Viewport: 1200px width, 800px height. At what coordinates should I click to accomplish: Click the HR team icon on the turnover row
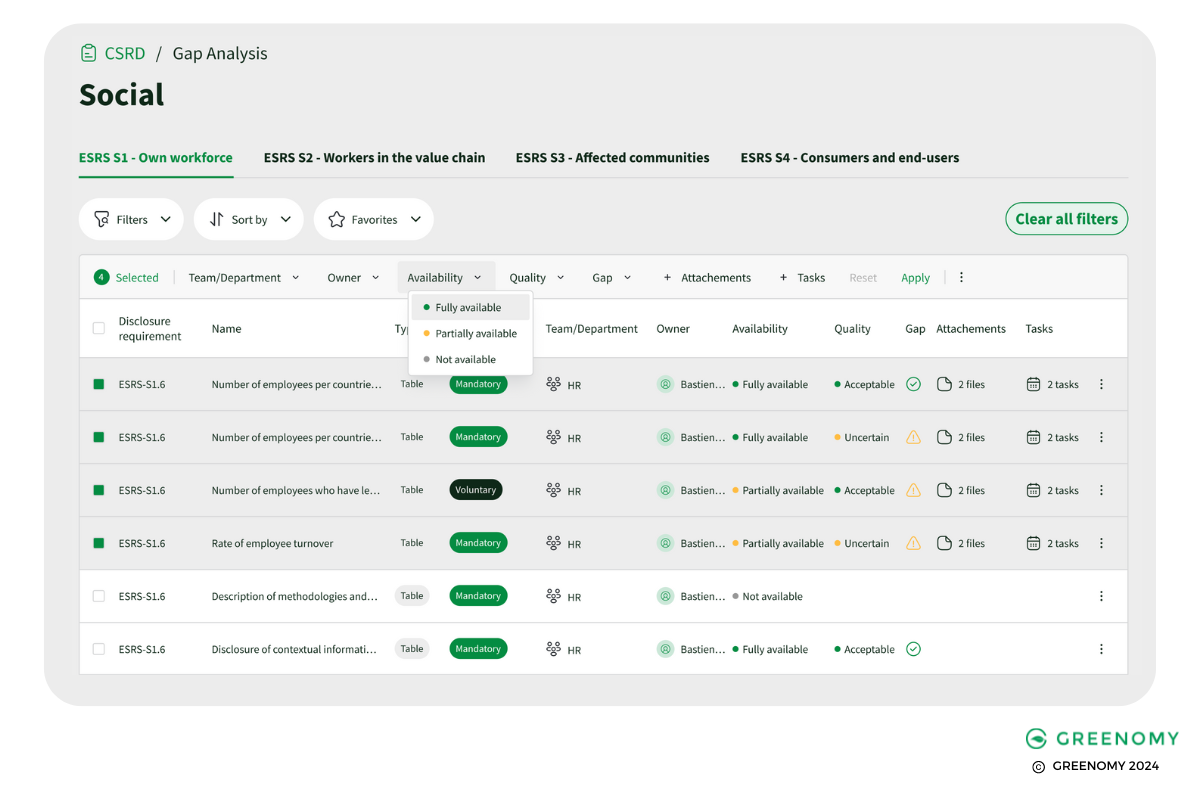555,543
